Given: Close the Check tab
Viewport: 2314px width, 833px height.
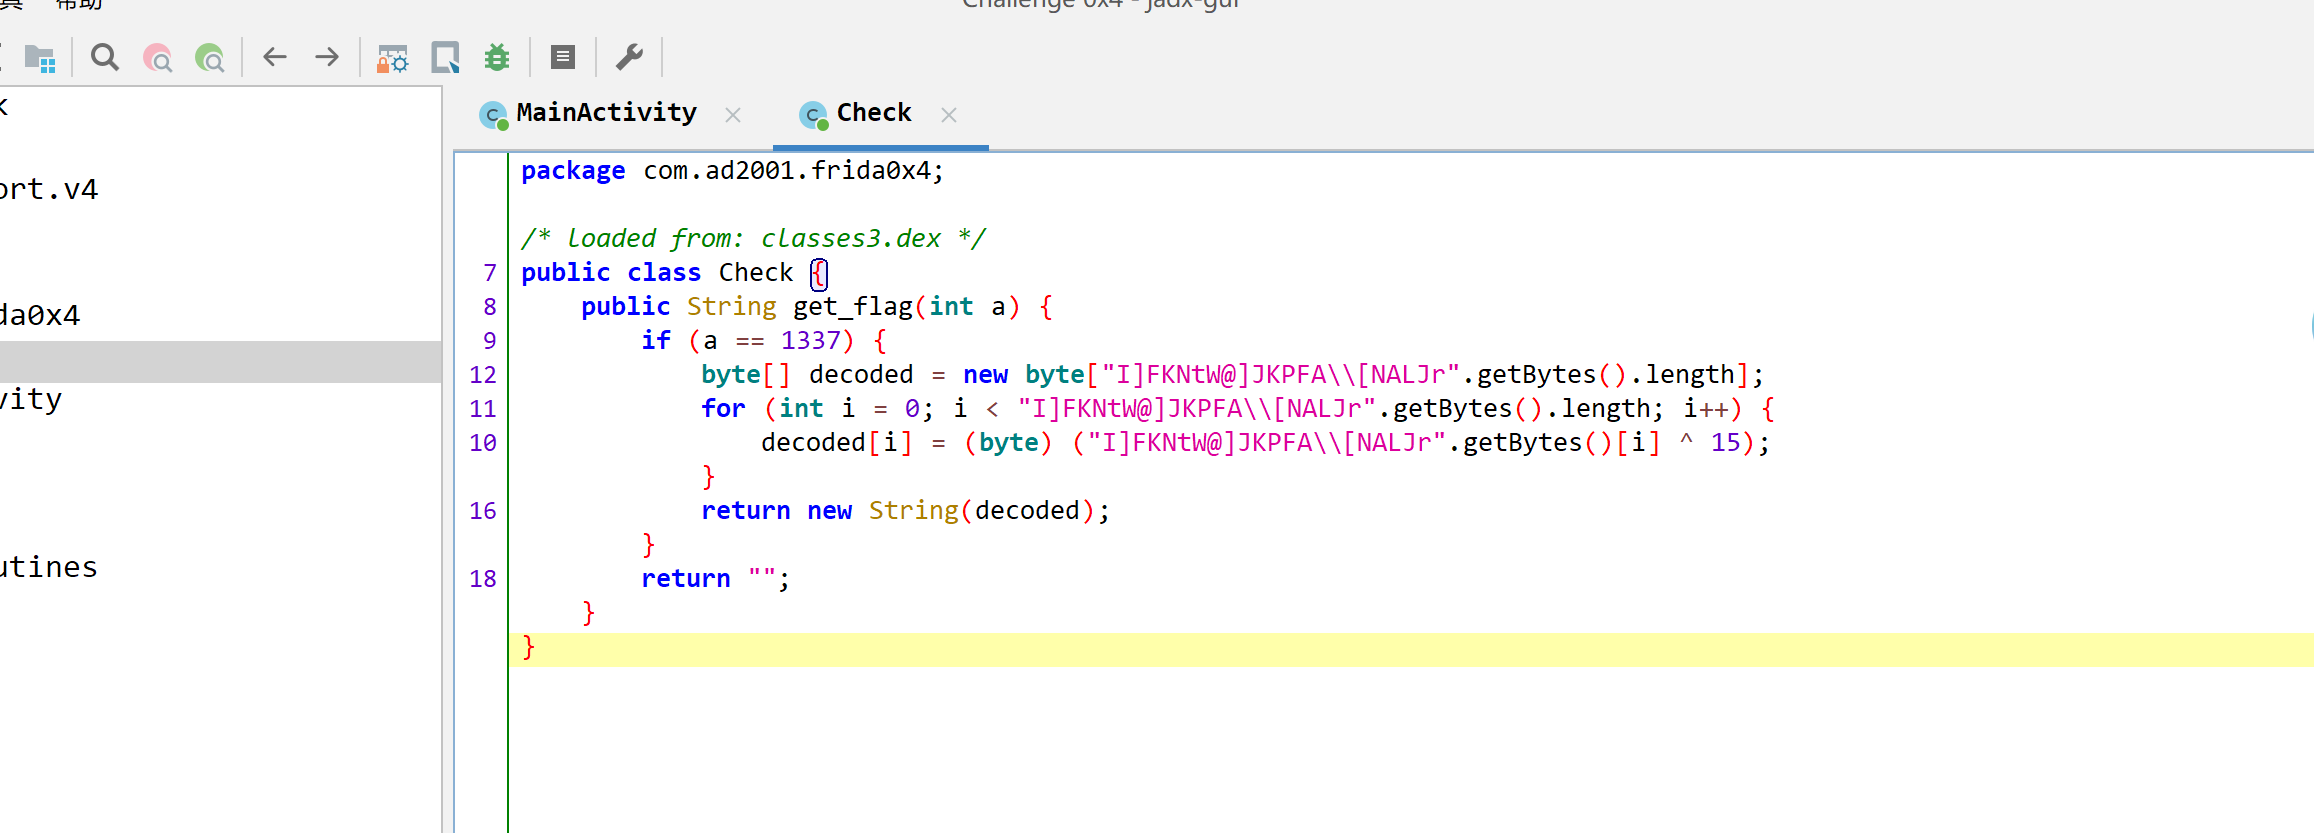Looking at the screenshot, I should (949, 115).
